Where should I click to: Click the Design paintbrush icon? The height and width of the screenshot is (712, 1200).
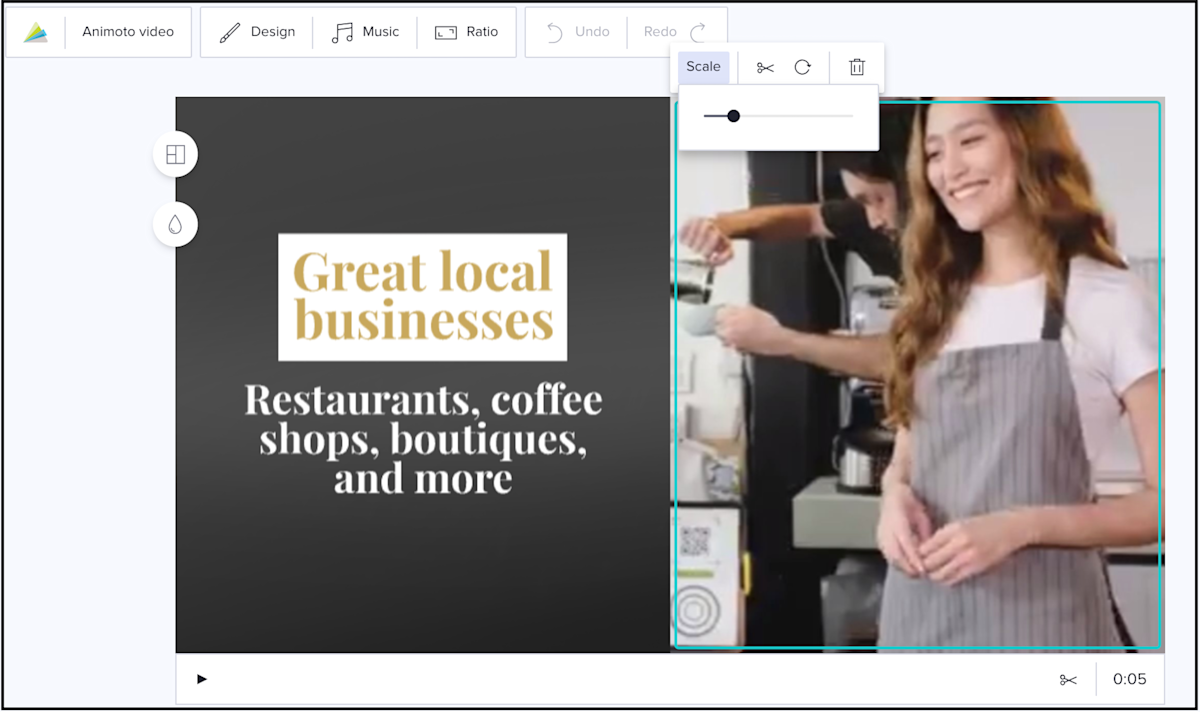click(228, 31)
